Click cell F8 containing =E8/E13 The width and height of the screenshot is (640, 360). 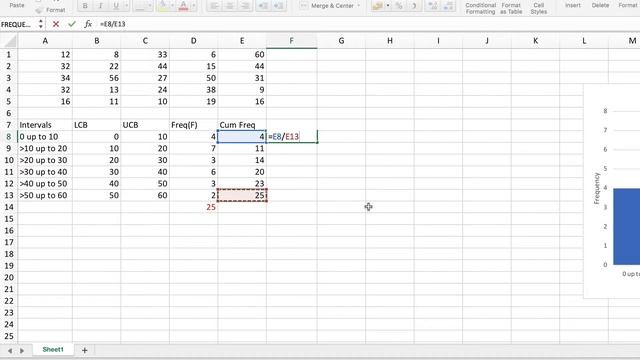tap(291, 137)
